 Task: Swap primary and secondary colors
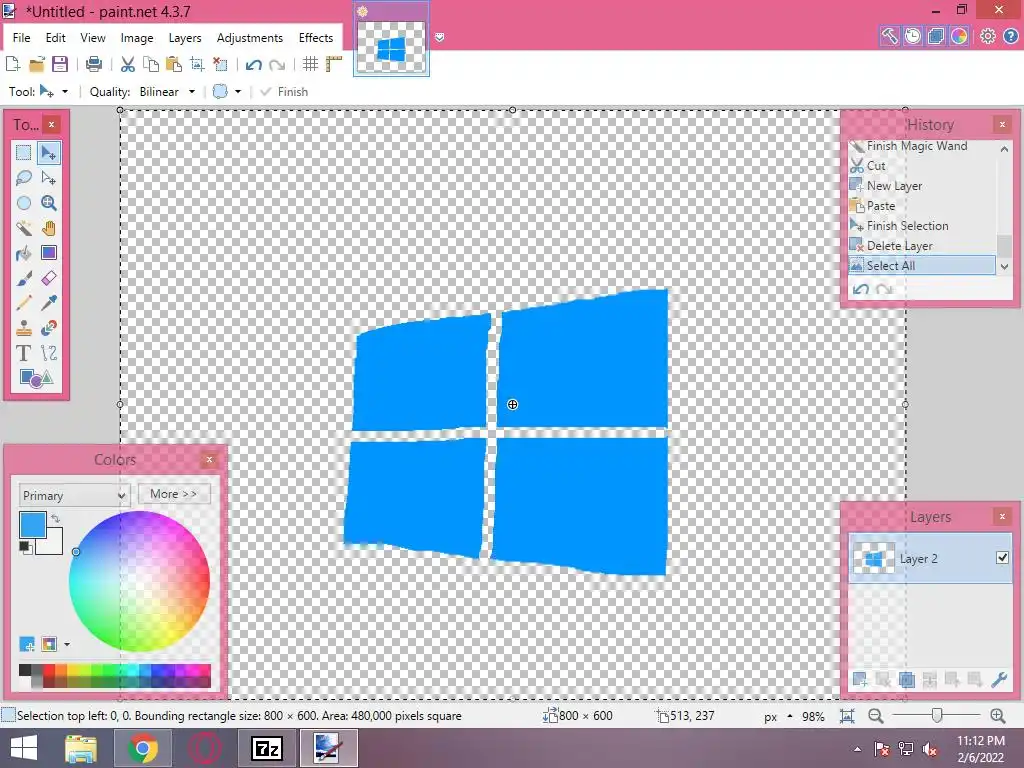[x=56, y=519]
